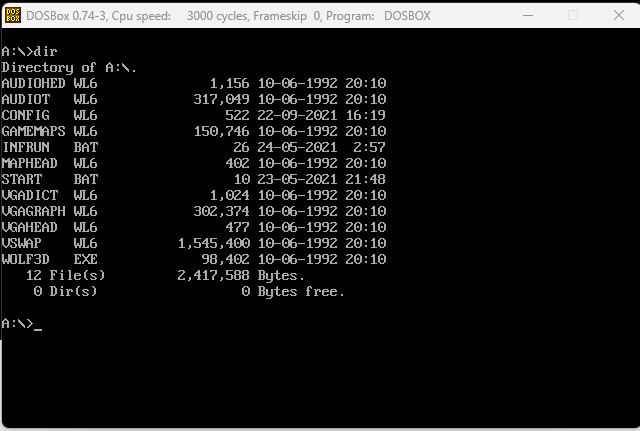Image resolution: width=640 pixels, height=431 pixels.
Task: Click the disabled maximize button
Action: click(x=573, y=16)
